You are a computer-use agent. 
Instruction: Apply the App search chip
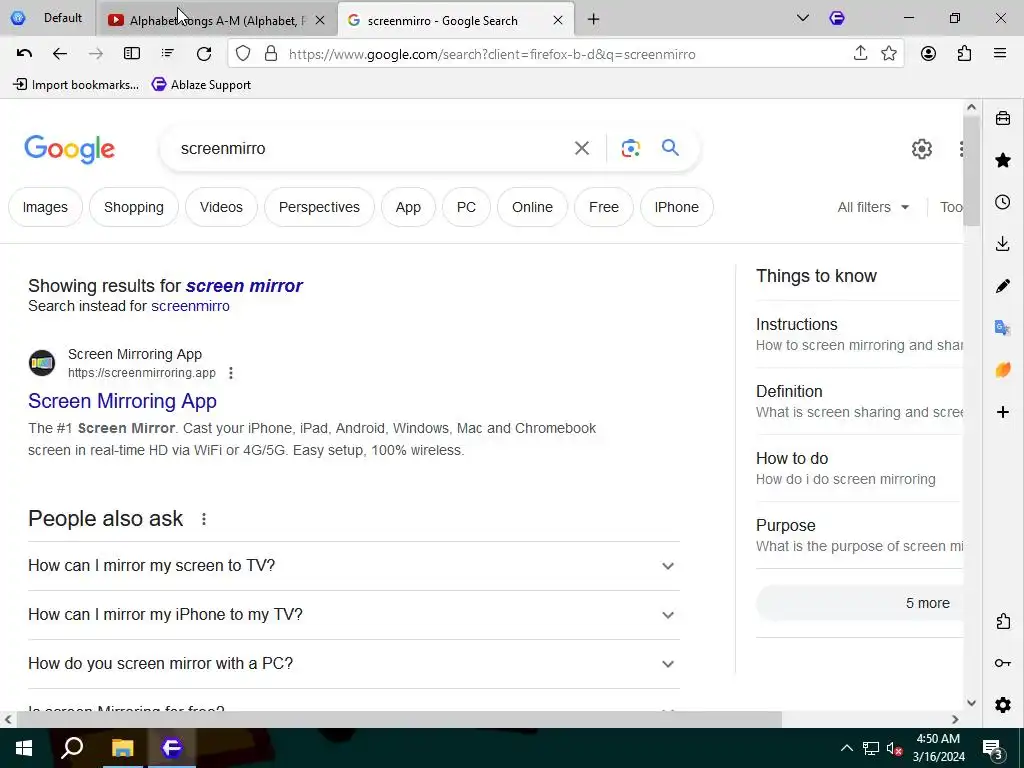coord(408,207)
